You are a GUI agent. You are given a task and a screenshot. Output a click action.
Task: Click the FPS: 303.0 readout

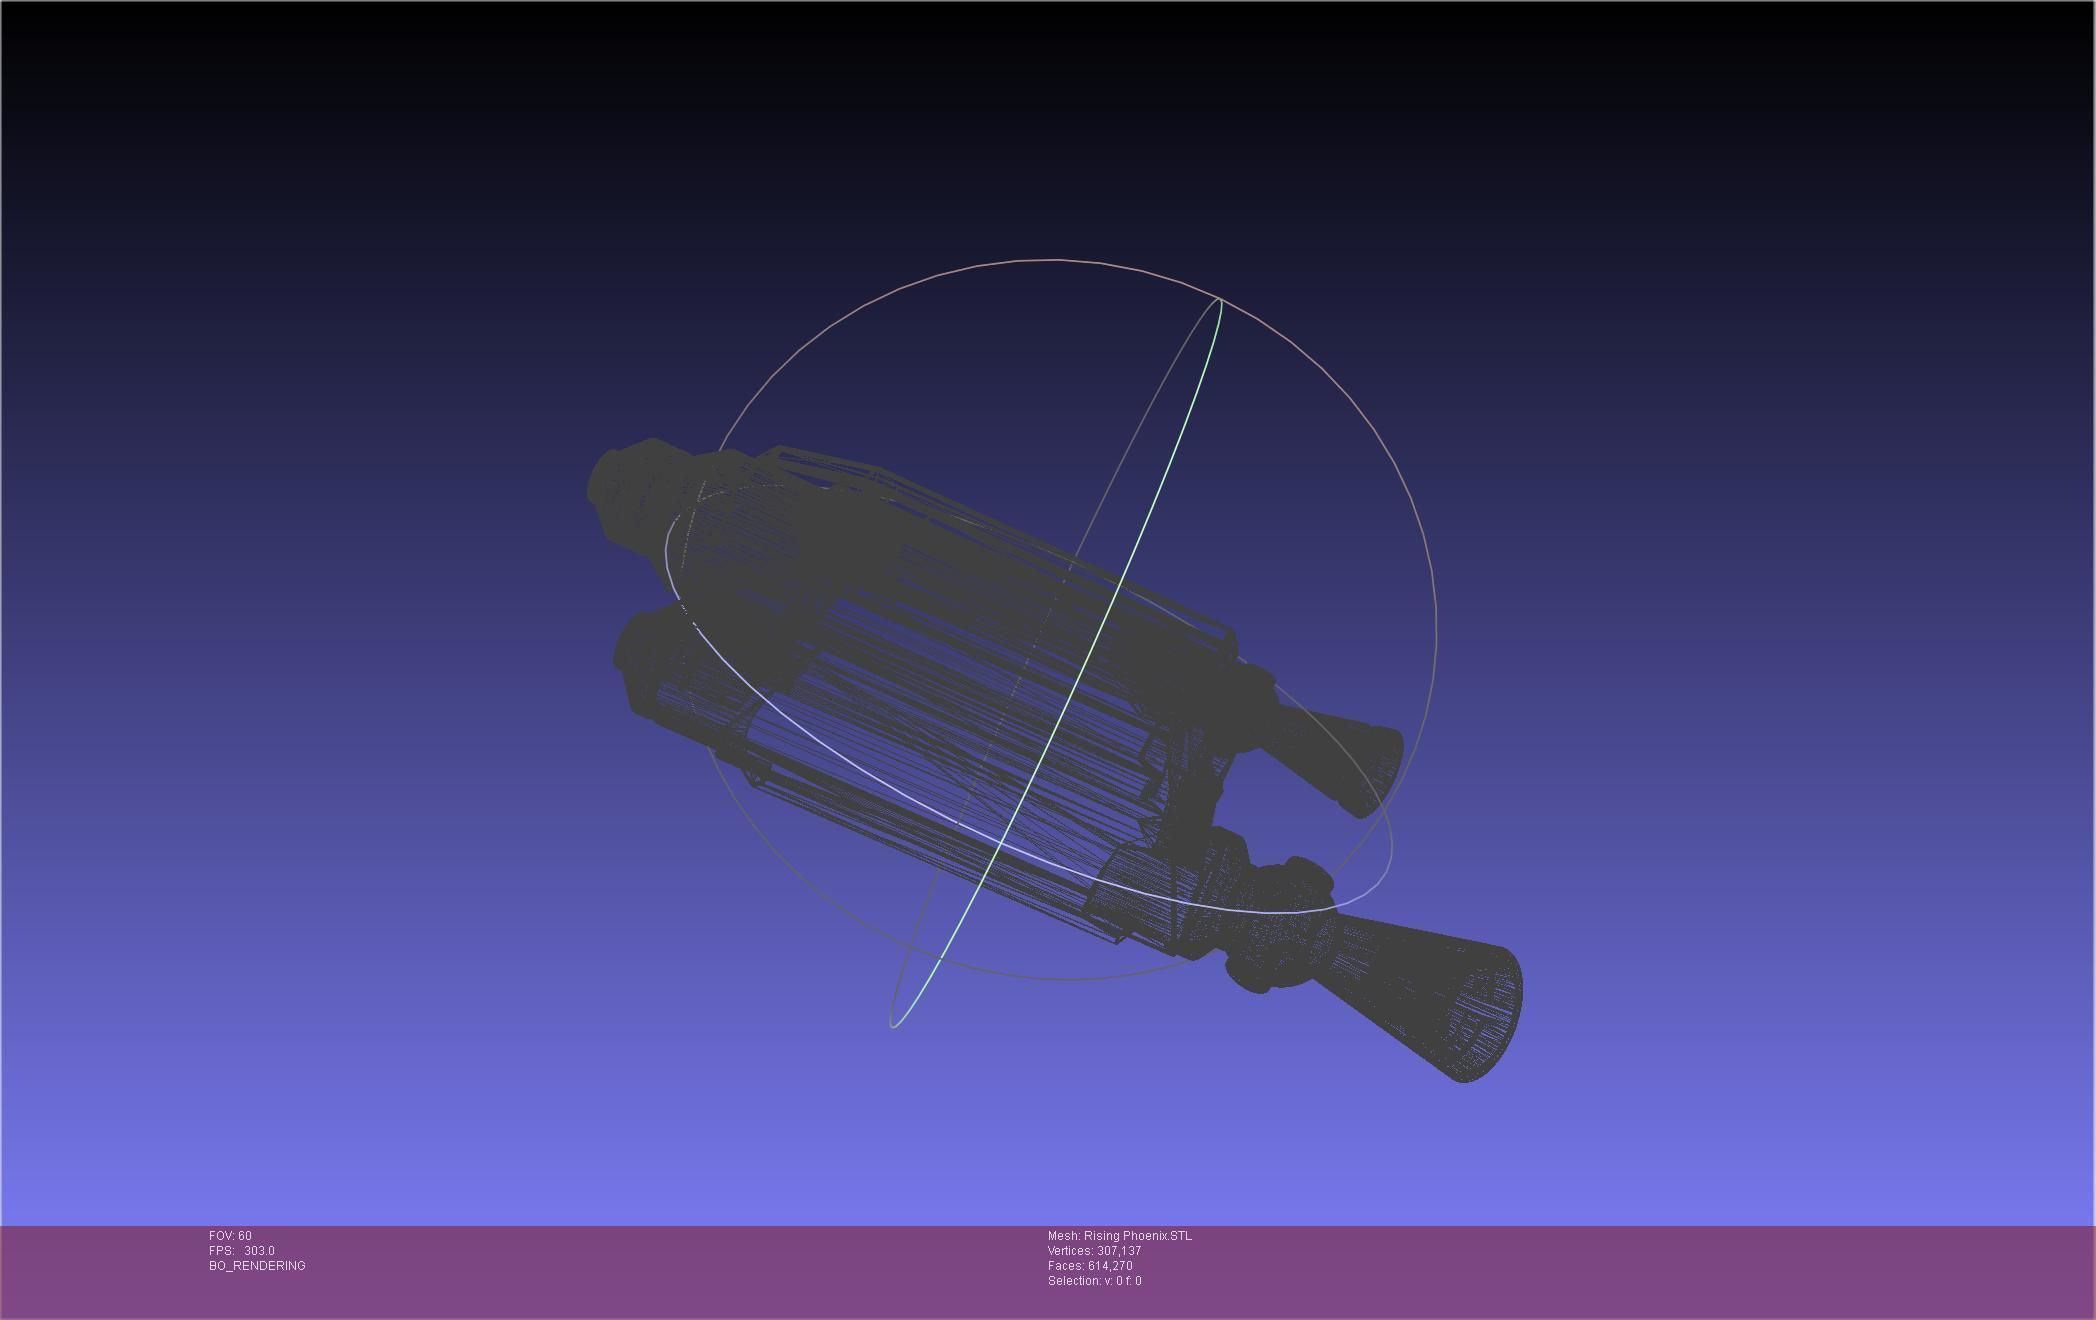[241, 1251]
